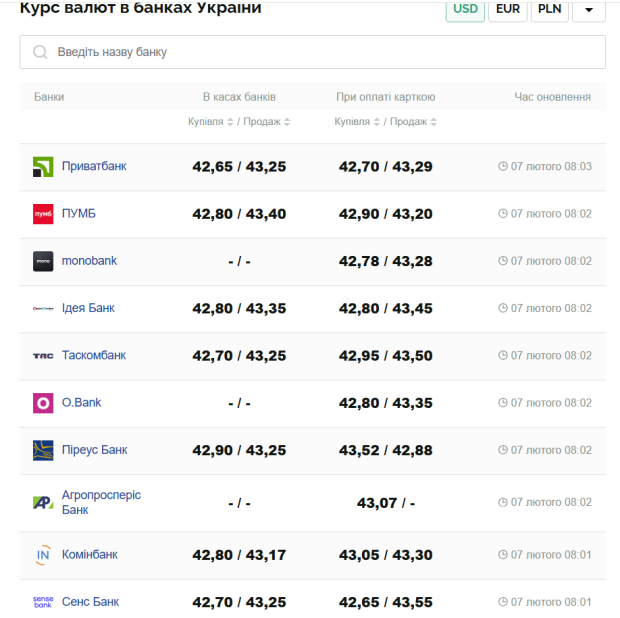
Task: Click the monobank black logo icon
Action: point(43,261)
